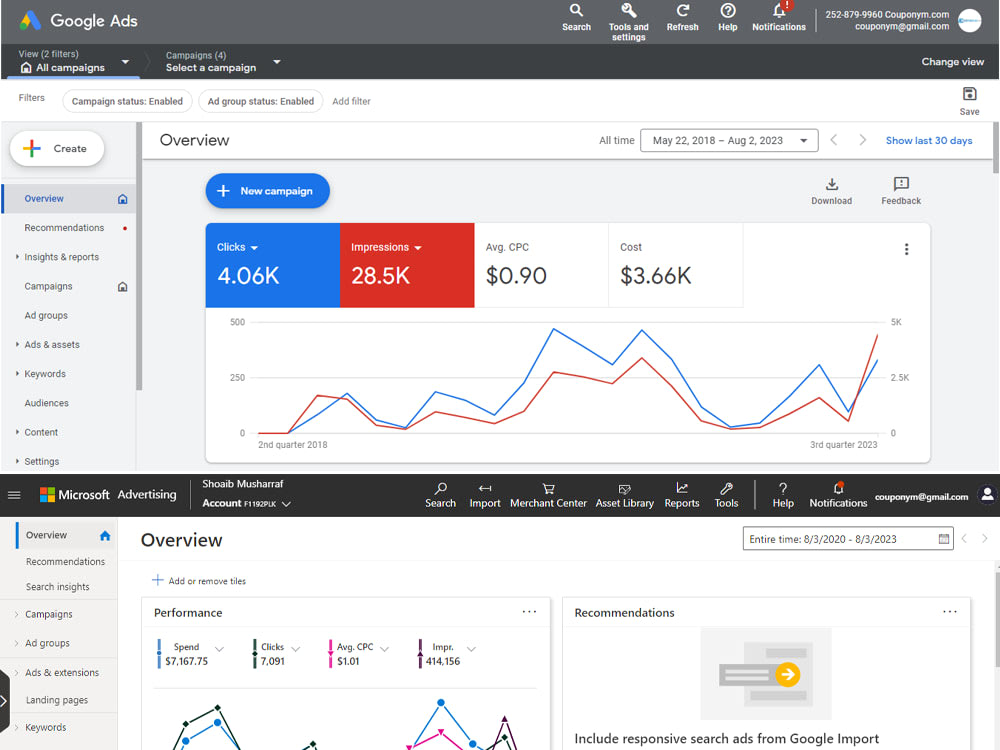Open Performance tile three-dot menu
This screenshot has width=1000, height=750.
pyautogui.click(x=529, y=612)
